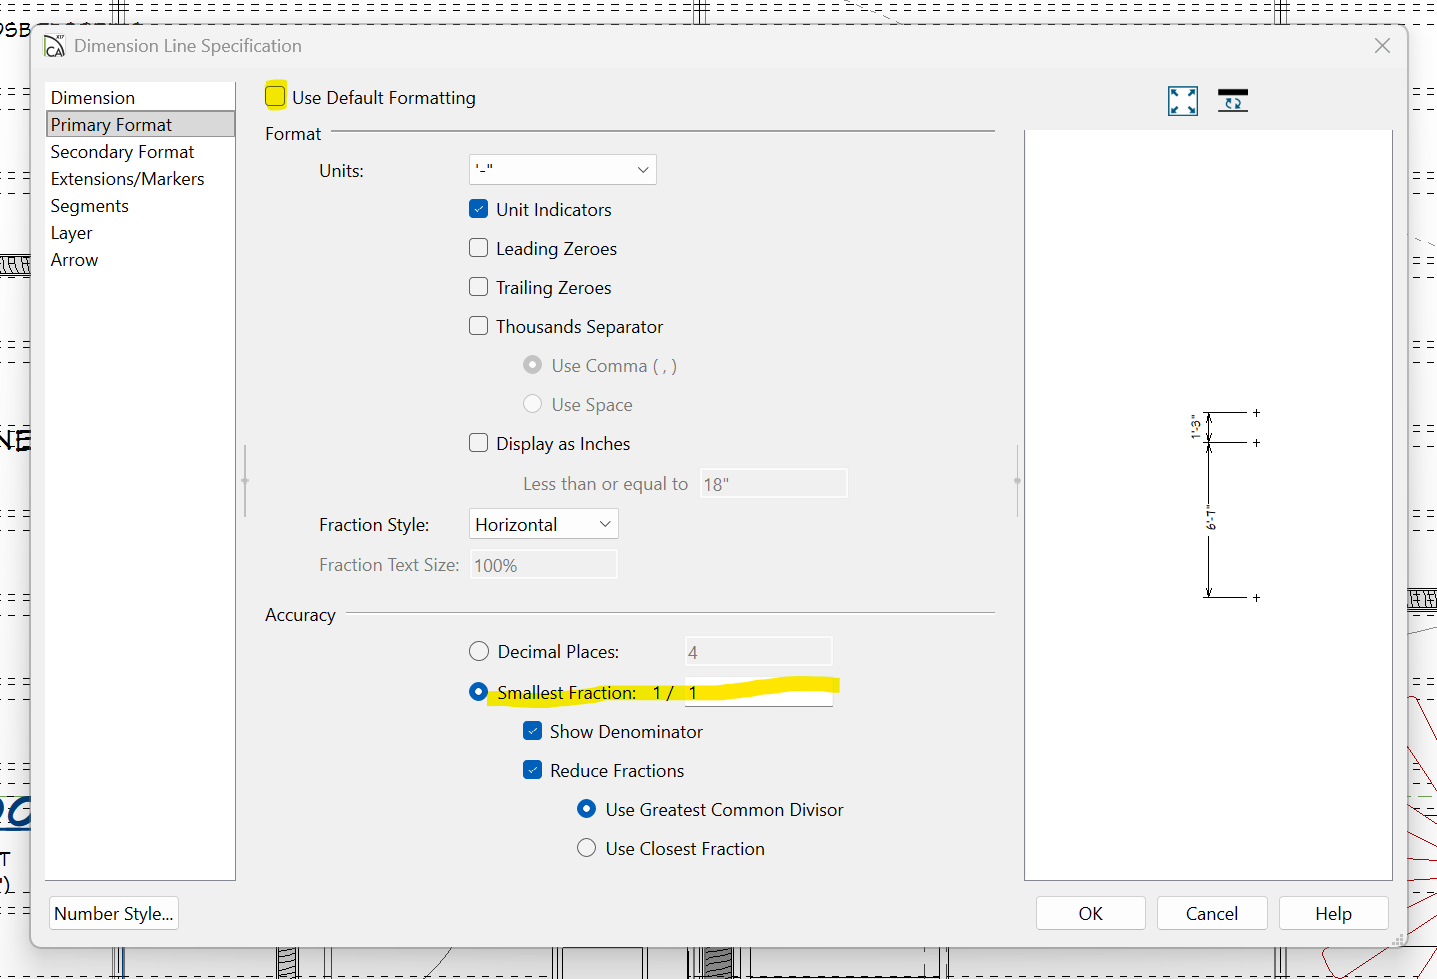Open the Units dropdown
This screenshot has height=979, width=1437.
click(562, 170)
